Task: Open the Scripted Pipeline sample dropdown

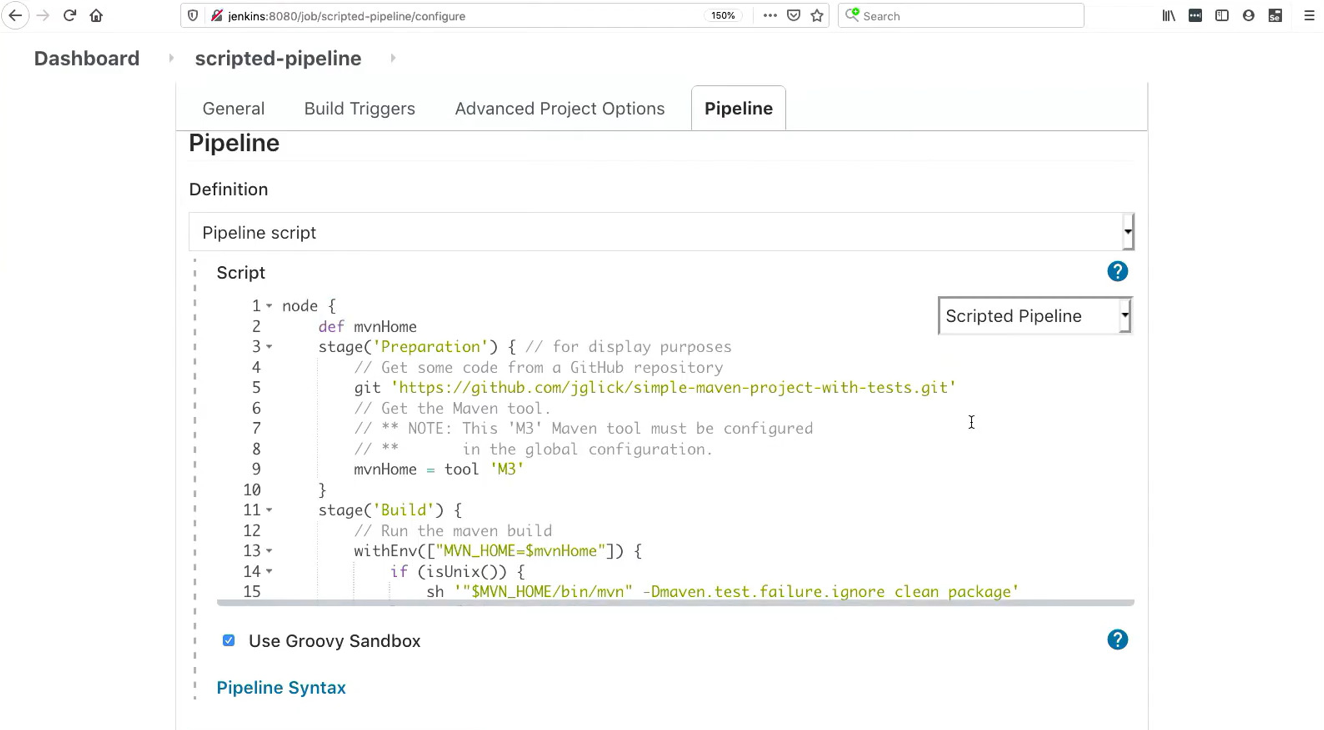Action: click(1034, 316)
